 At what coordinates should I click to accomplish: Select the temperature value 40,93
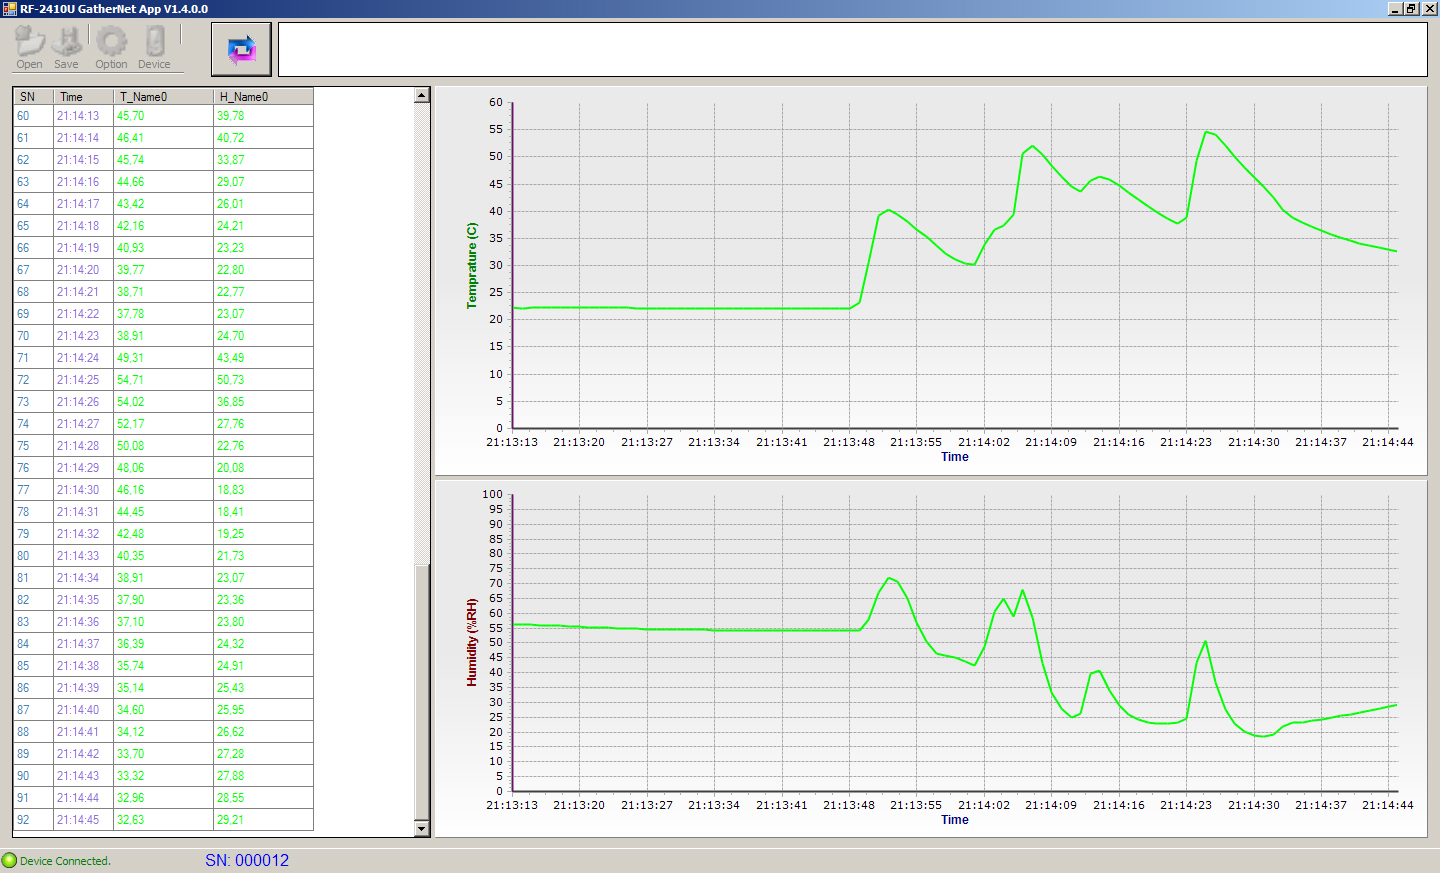(163, 248)
